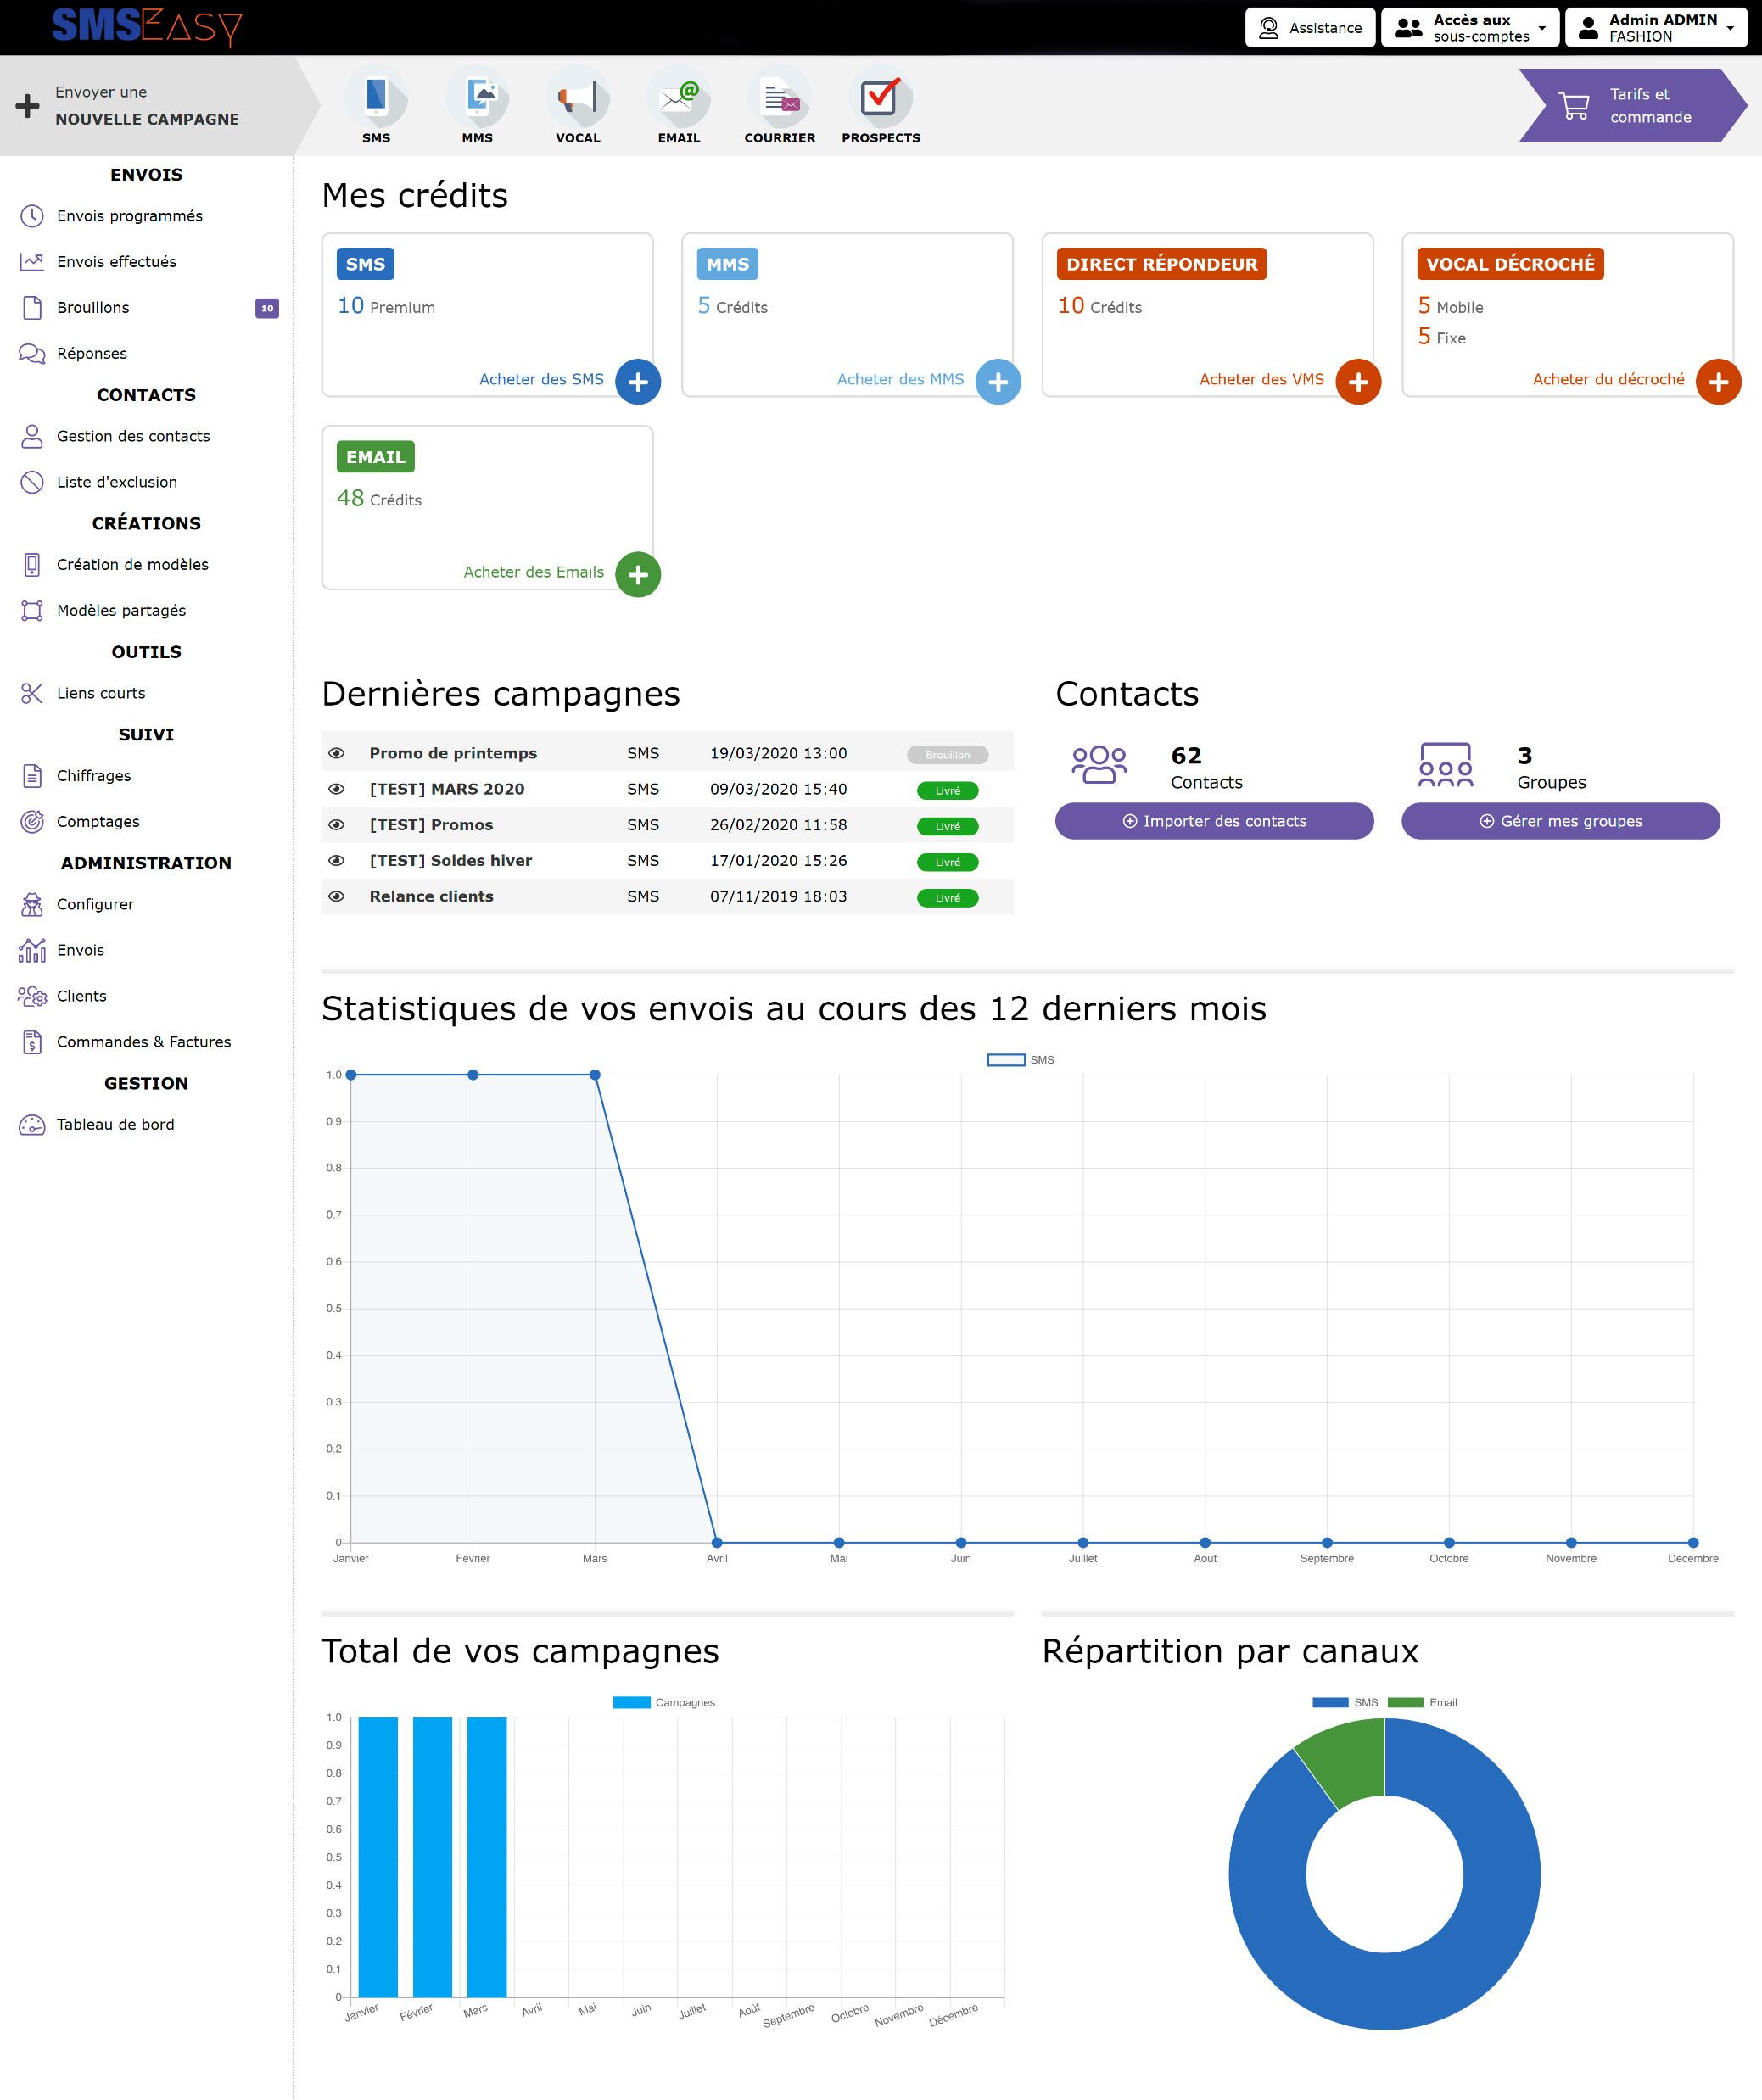The image size is (1762, 2100).
Task: Open the EMAIL campaign icon
Action: pyautogui.click(x=679, y=97)
